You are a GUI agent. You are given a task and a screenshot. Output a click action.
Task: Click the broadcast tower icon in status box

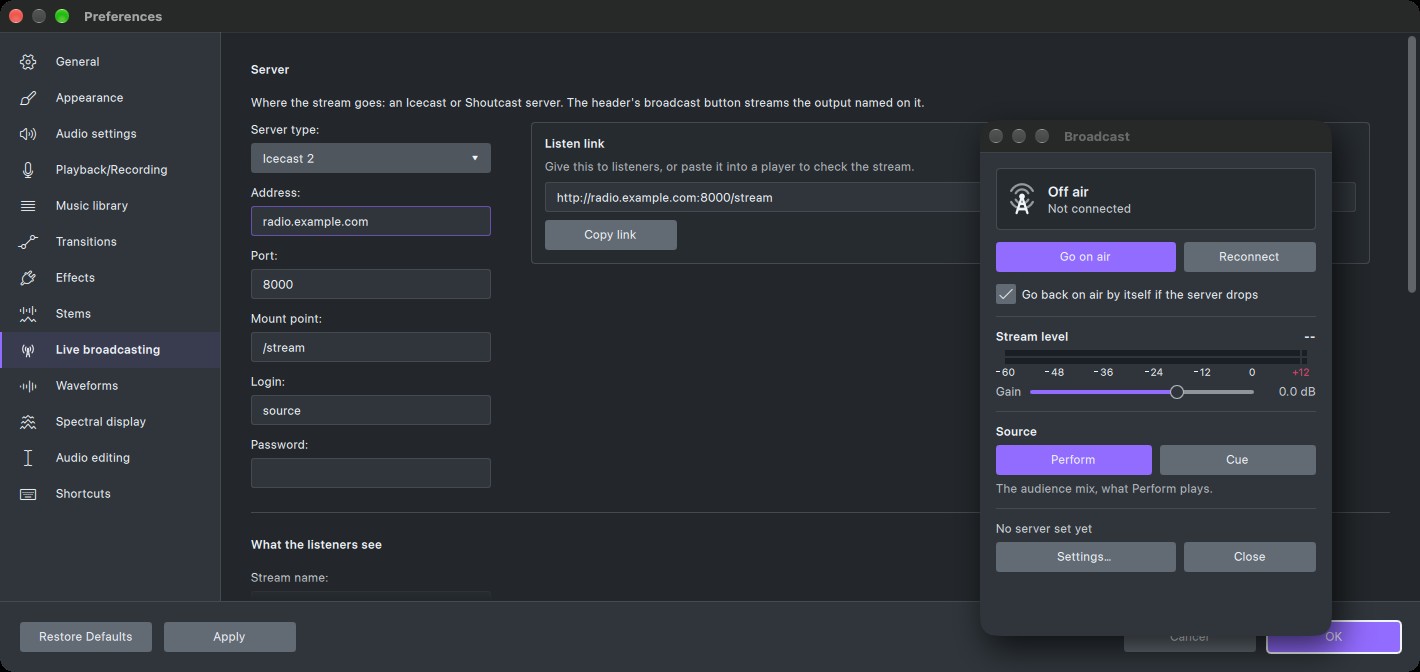coord(1022,199)
